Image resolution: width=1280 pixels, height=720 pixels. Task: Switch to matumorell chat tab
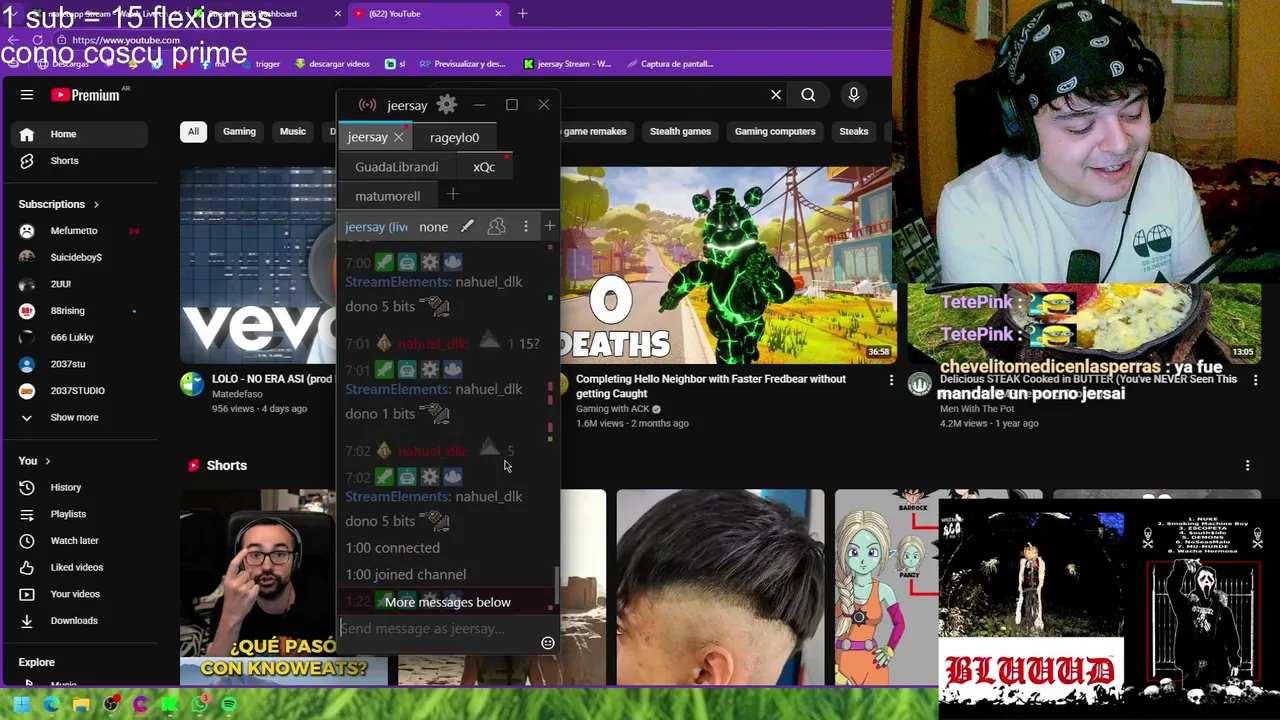tap(387, 196)
